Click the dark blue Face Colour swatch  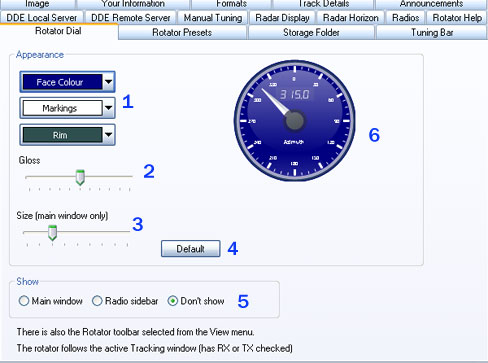click(62, 82)
